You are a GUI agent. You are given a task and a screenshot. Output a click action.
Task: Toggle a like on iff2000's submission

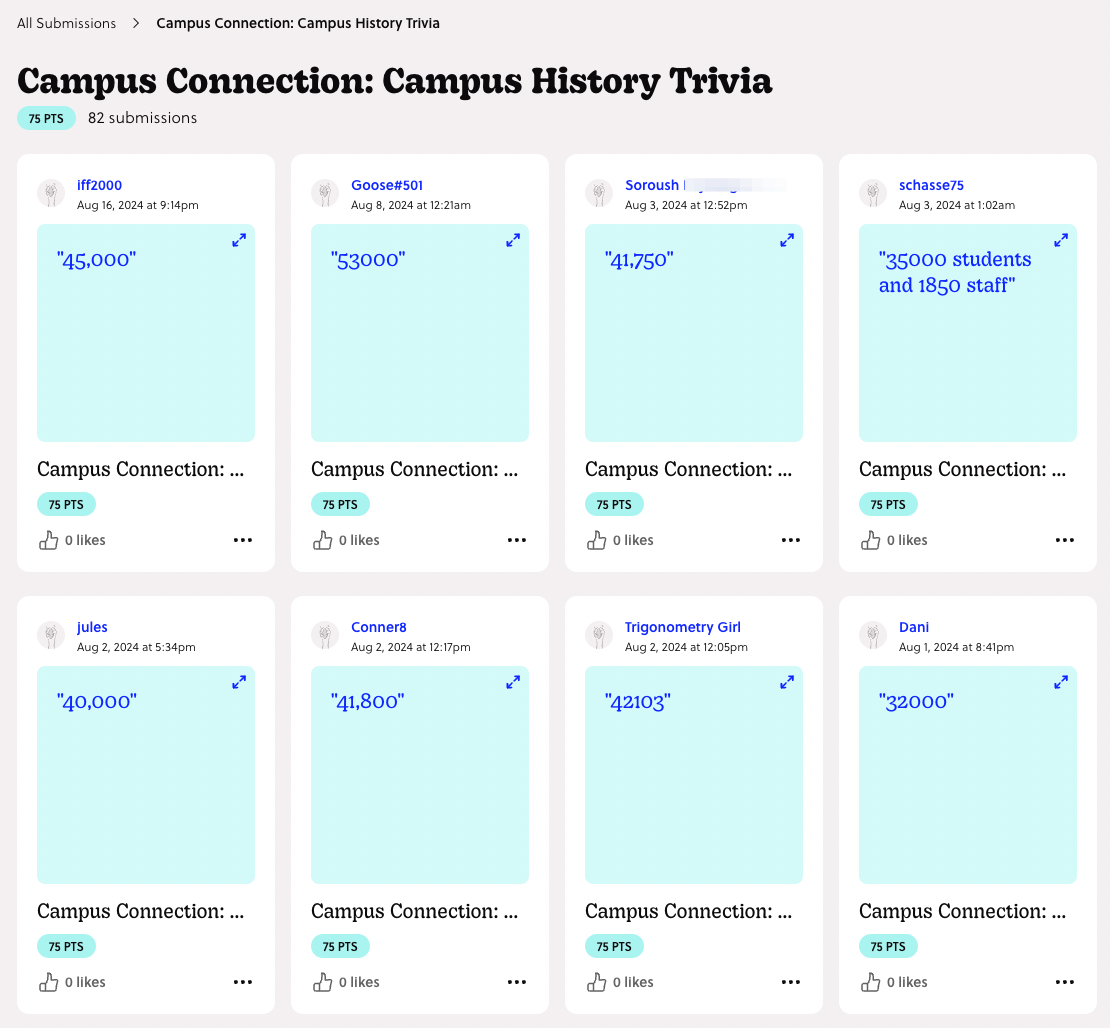pos(48,540)
